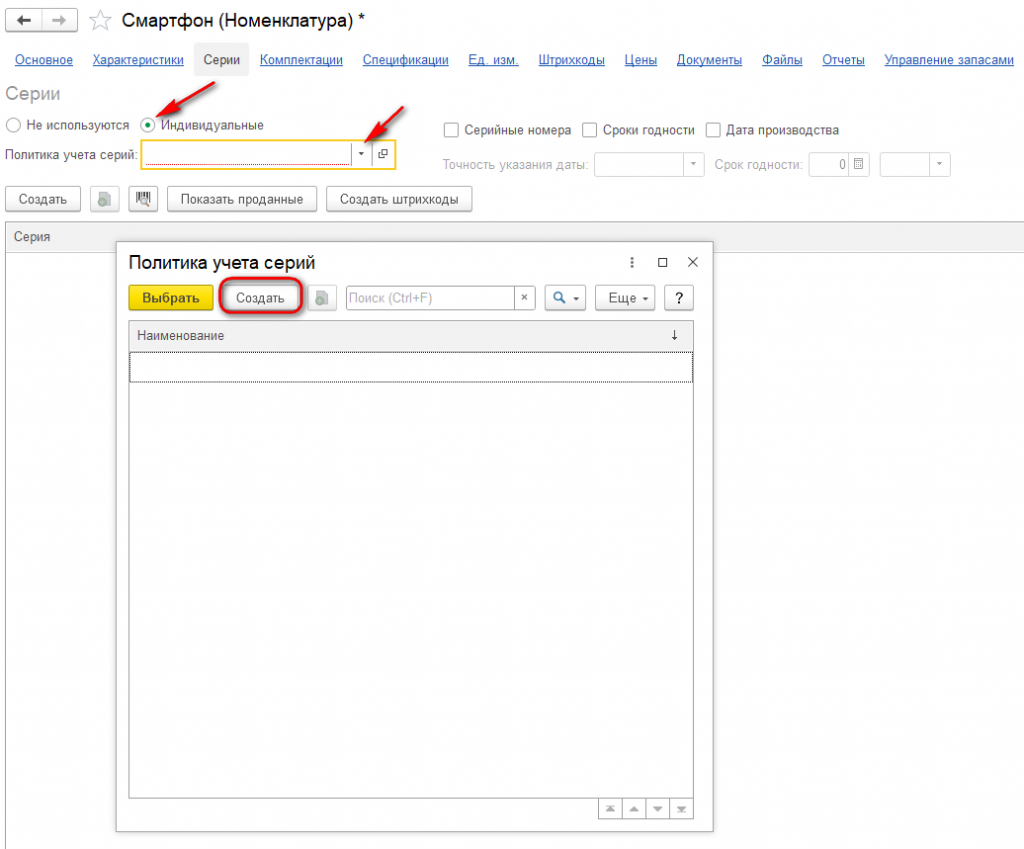Move up one row in the dialog list
Image resolution: width=1024 pixels, height=849 pixels.
click(634, 809)
